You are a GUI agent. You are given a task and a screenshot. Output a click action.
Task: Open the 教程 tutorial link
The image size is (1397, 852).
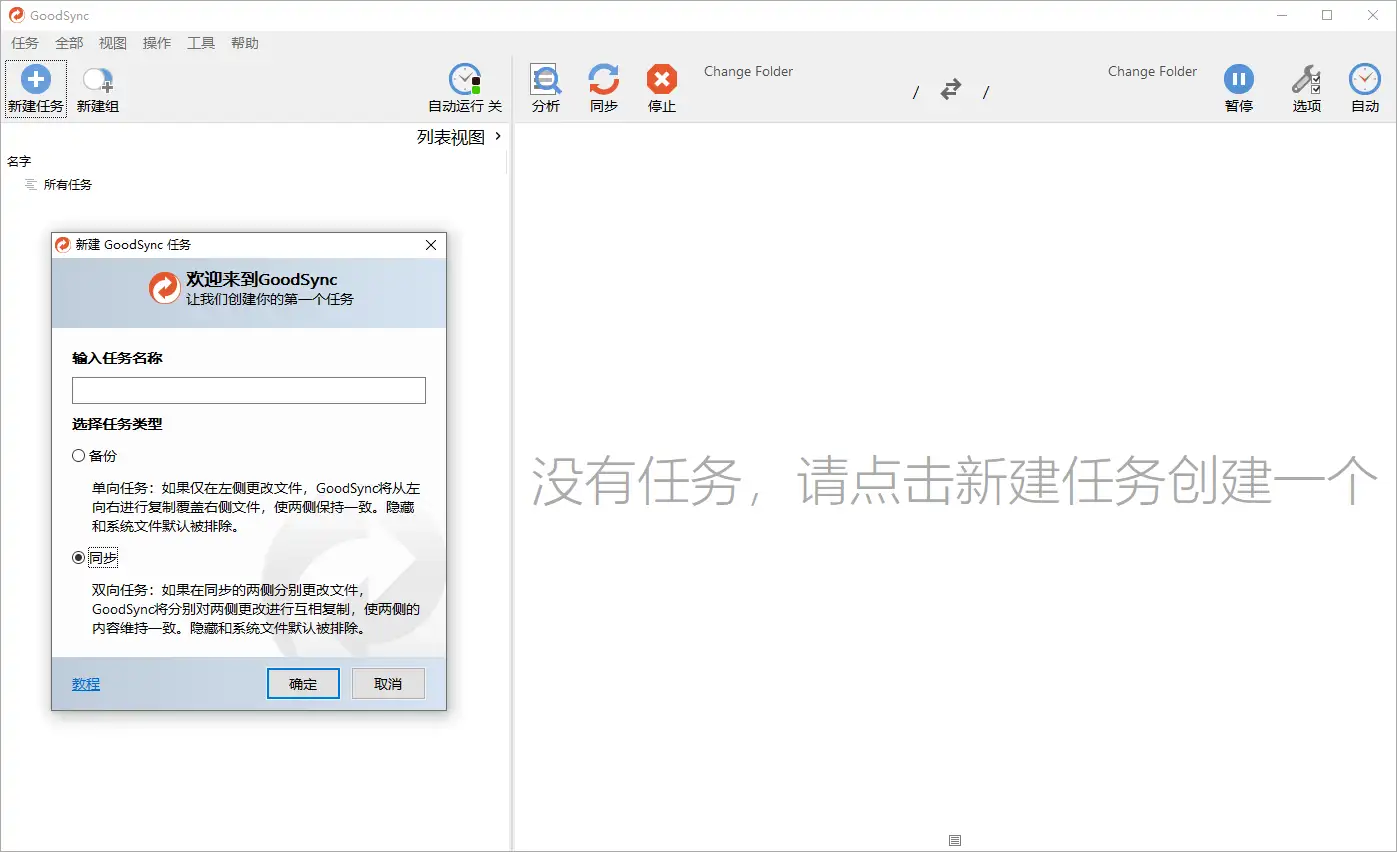click(85, 684)
